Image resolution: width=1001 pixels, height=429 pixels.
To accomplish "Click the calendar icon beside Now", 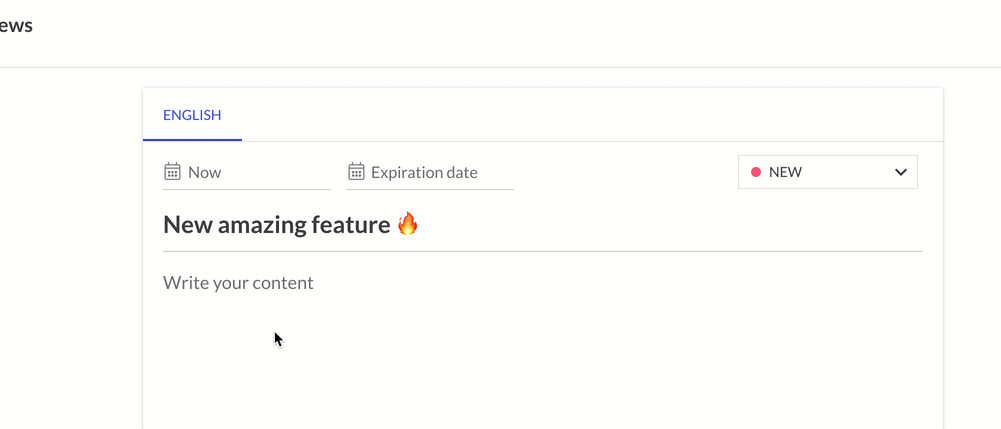I will pyautogui.click(x=172, y=172).
